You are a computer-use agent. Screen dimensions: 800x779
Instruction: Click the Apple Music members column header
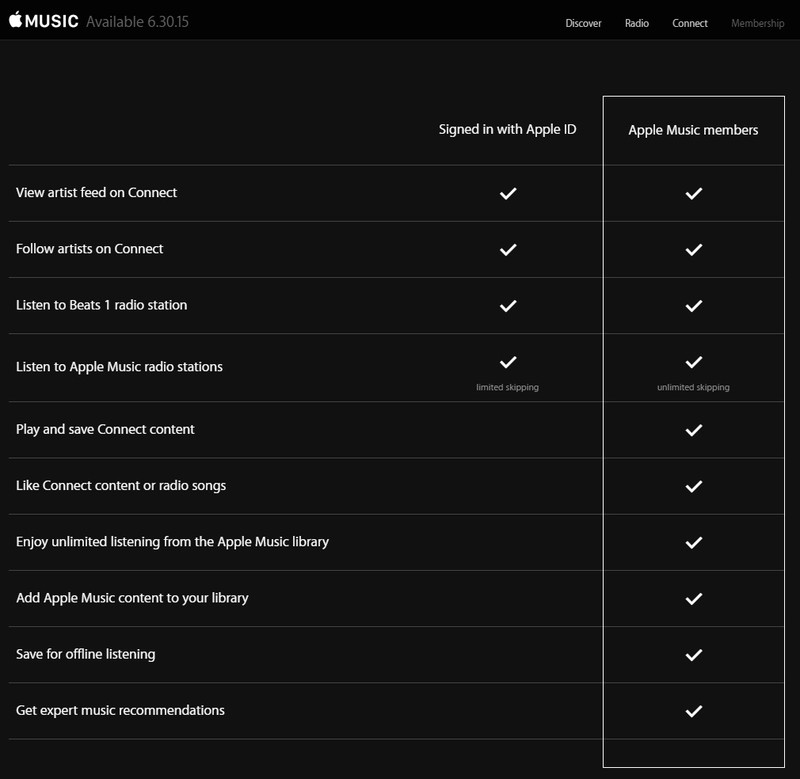(693, 130)
